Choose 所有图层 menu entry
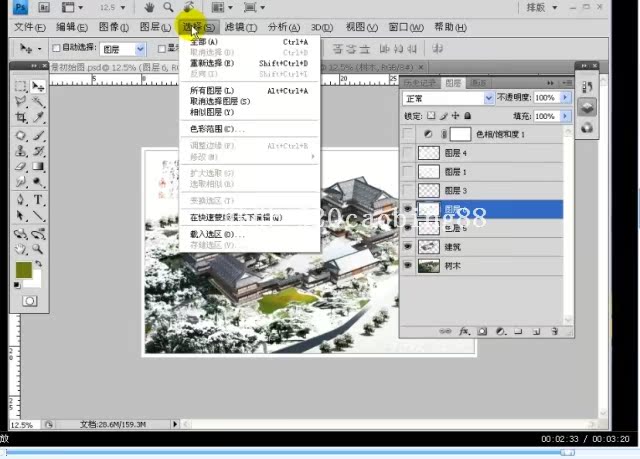The height and width of the screenshot is (459, 640). point(249,91)
